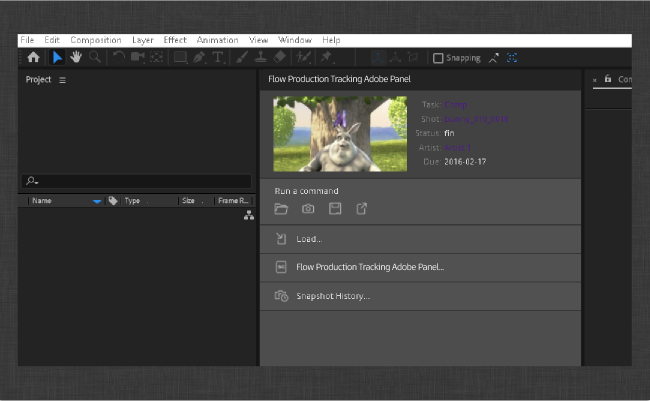
Task: Click the Publish export command icon
Action: (361, 209)
